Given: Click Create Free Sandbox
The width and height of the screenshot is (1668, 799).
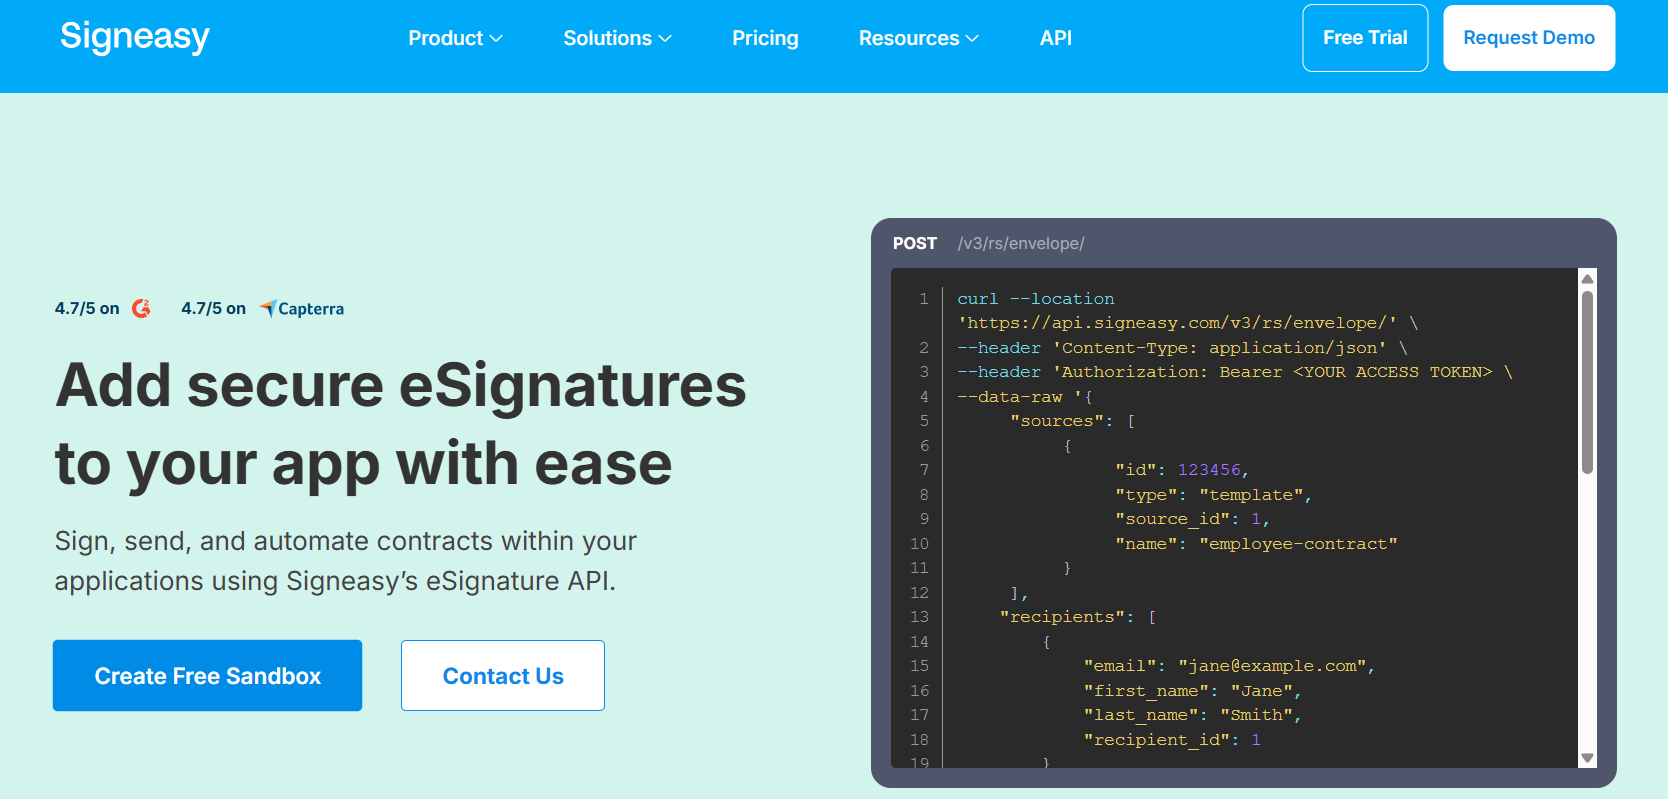Looking at the screenshot, I should tap(208, 676).
